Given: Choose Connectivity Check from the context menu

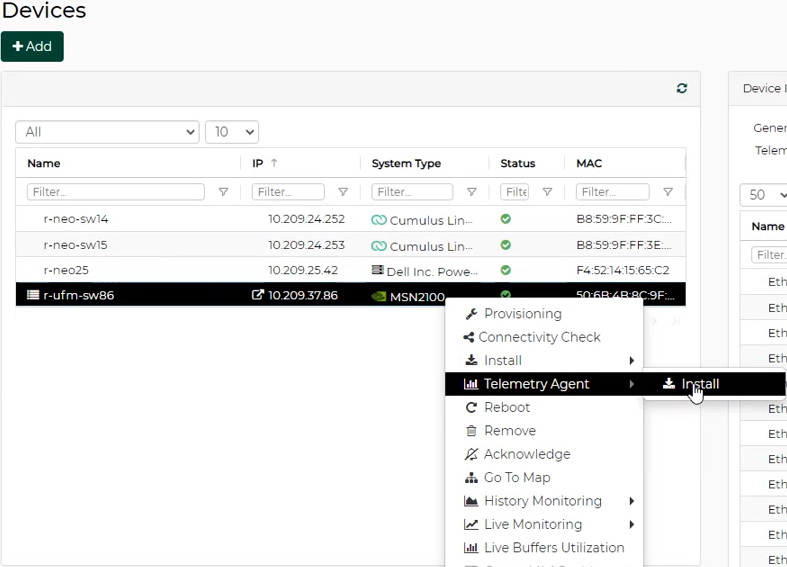Looking at the screenshot, I should 539,337.
